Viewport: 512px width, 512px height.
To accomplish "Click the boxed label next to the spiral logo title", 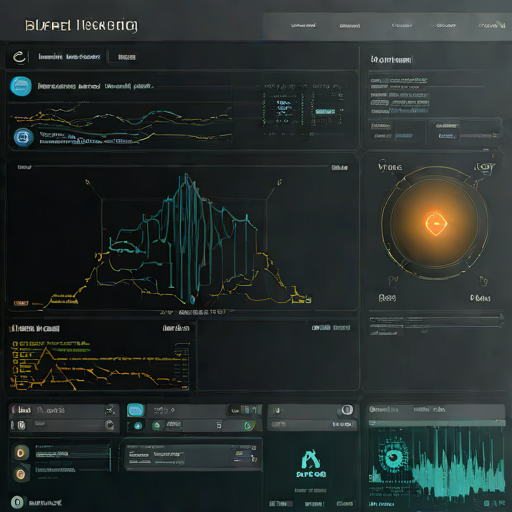I will (x=127, y=57).
